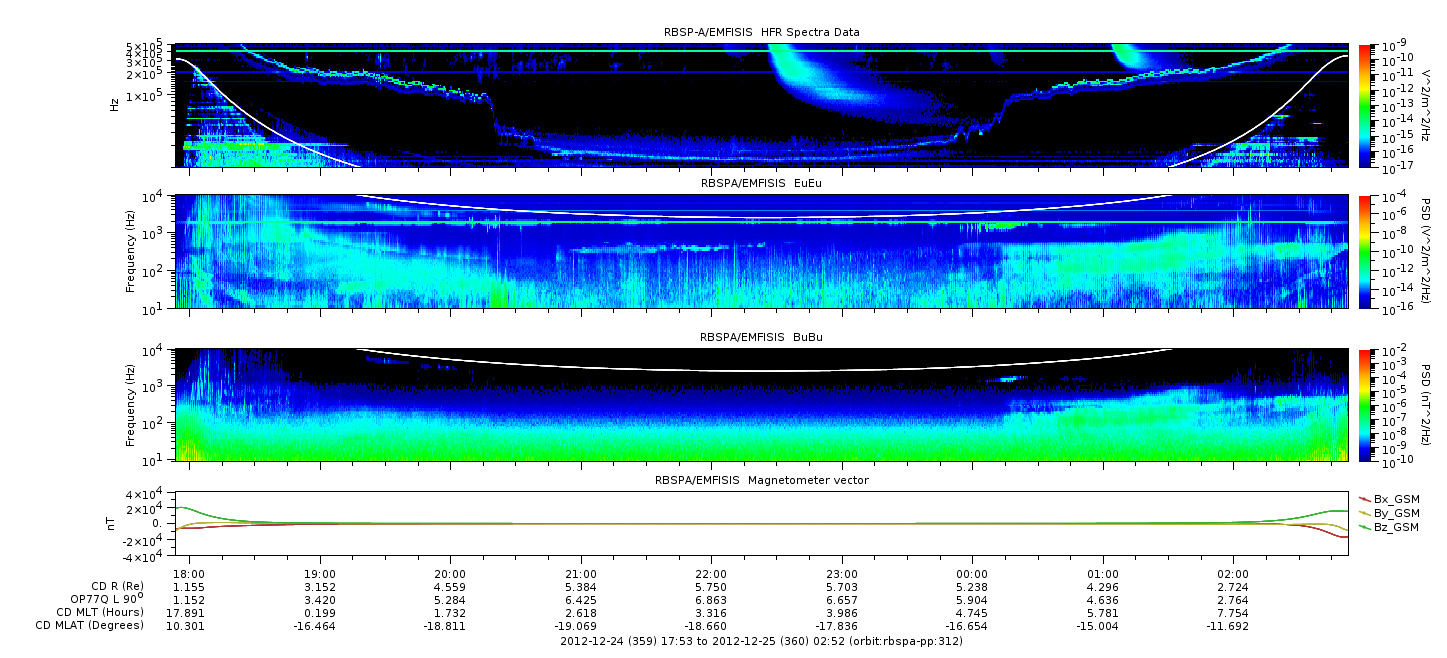Click the Magnetometer vector plot title
The height and width of the screenshot is (658, 1447).
point(761,480)
